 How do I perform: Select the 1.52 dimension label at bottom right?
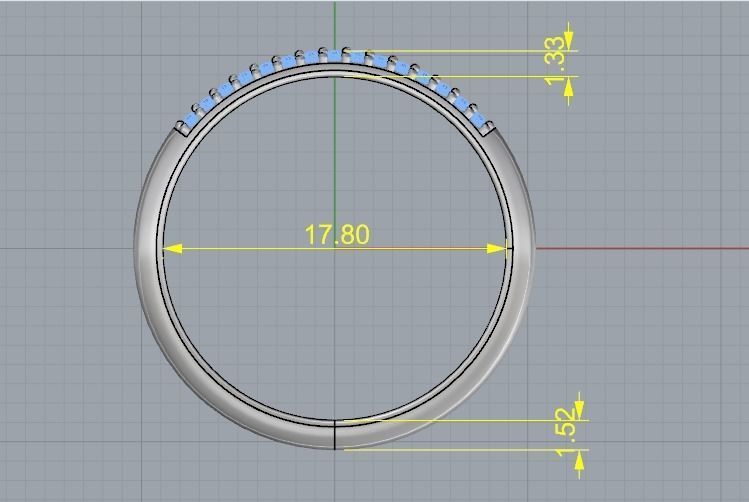click(566, 432)
